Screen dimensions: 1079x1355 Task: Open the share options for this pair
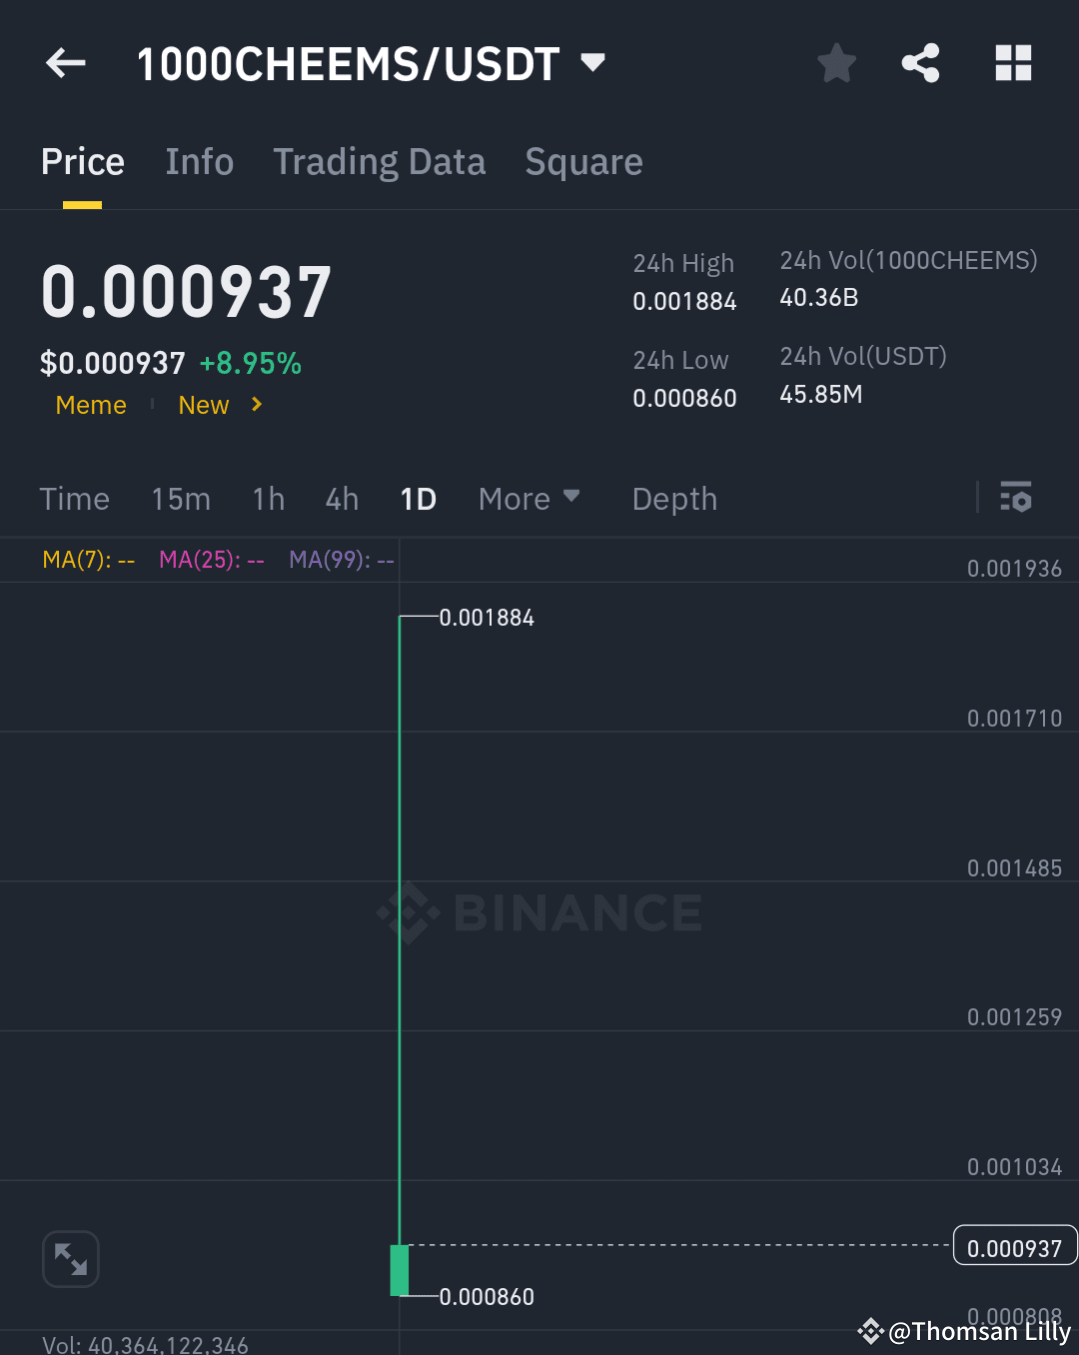(x=920, y=63)
